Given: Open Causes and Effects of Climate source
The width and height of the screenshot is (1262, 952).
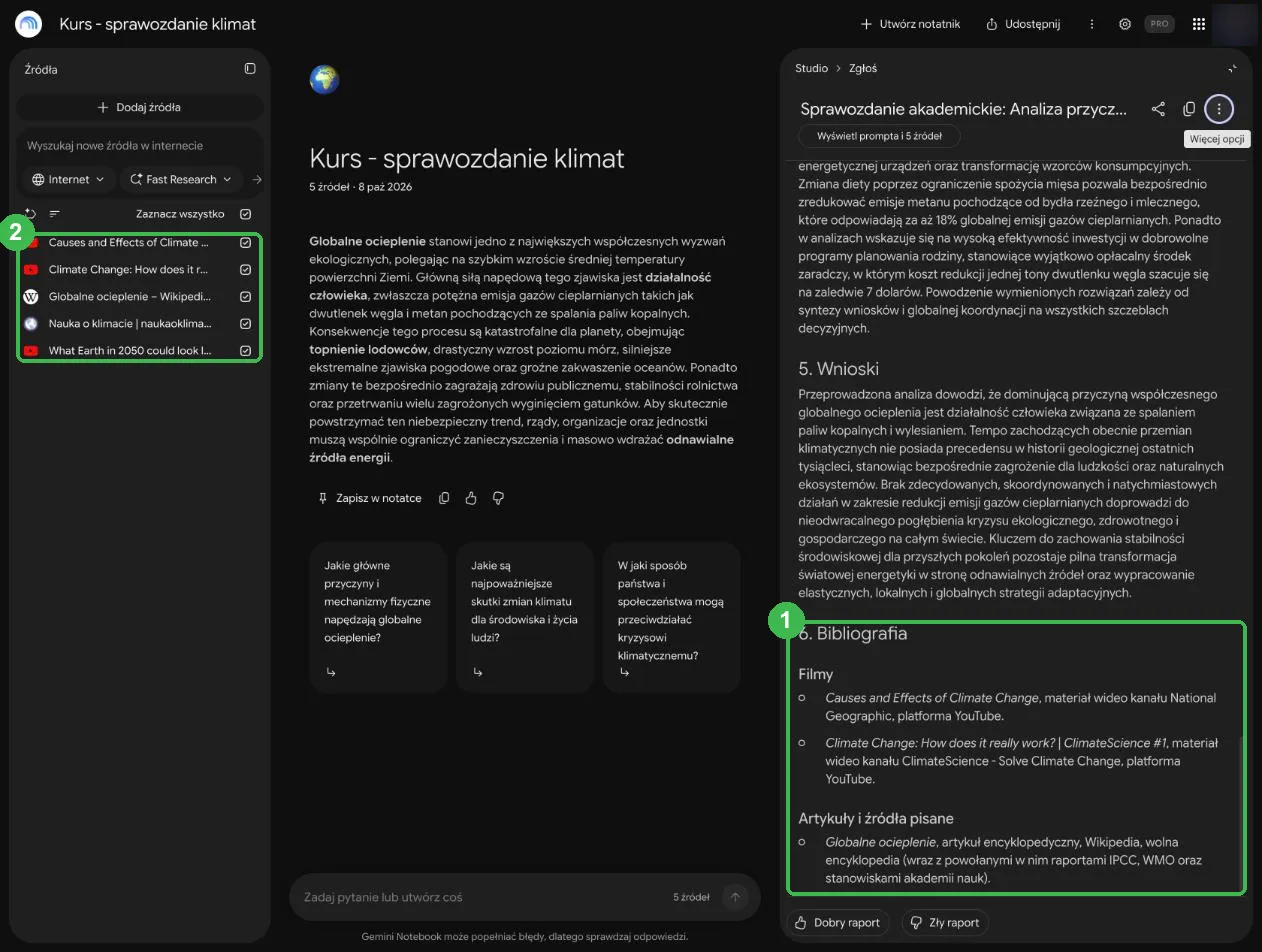Looking at the screenshot, I should 129,242.
